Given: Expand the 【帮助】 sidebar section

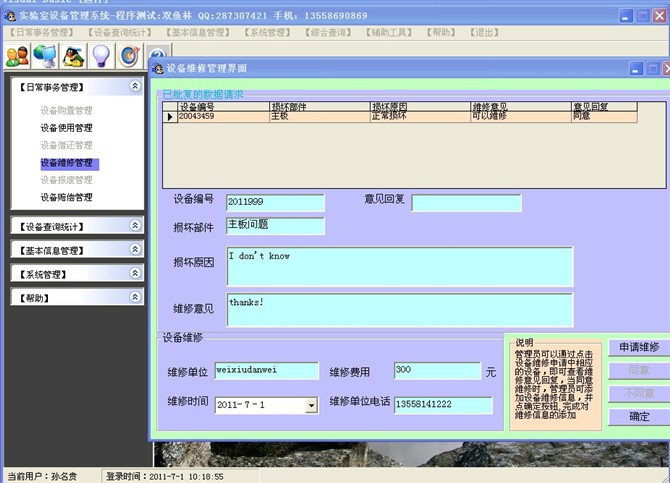Looking at the screenshot, I should coord(135,297).
